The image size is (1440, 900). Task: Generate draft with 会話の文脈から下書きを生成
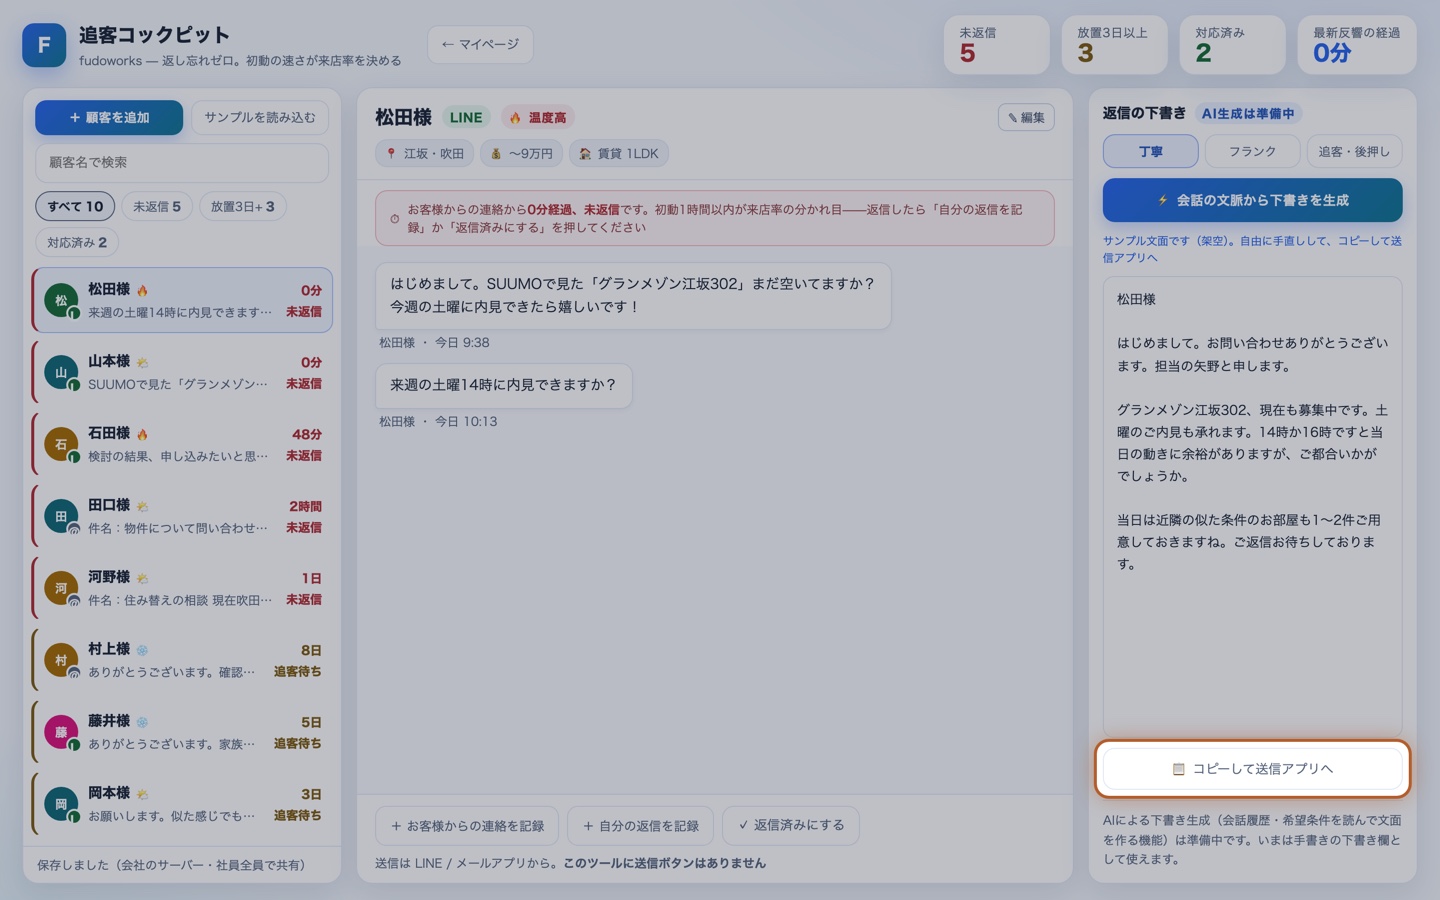click(x=1252, y=200)
